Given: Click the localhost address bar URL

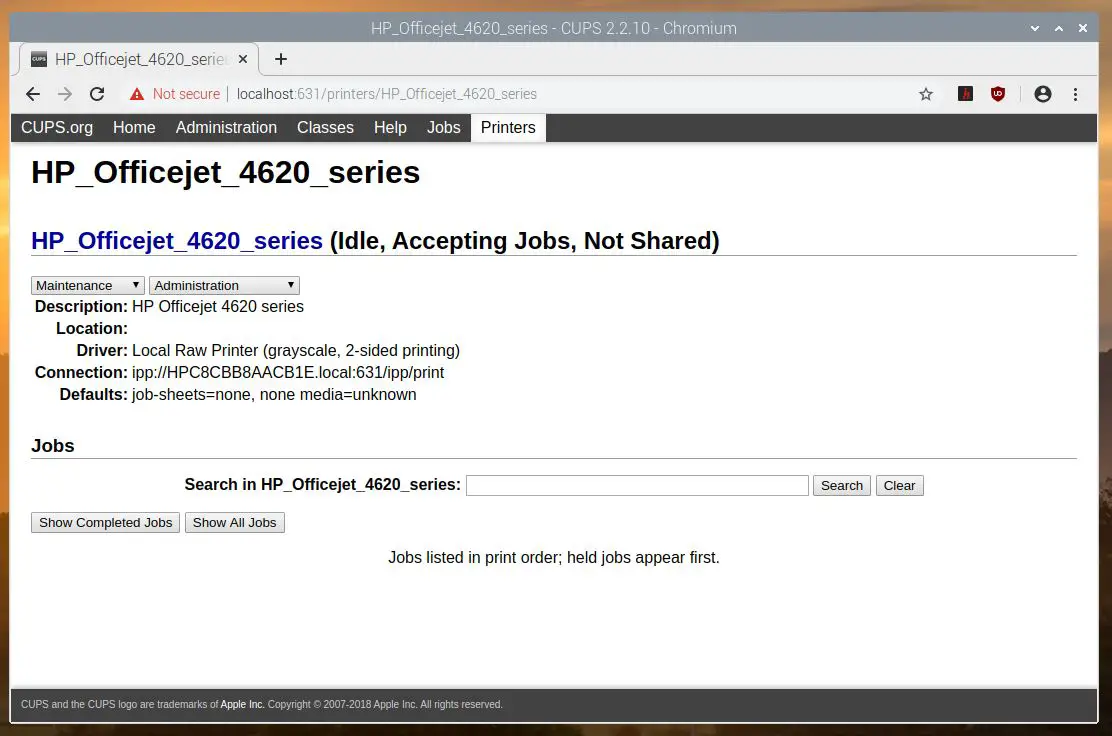Looking at the screenshot, I should [387, 94].
